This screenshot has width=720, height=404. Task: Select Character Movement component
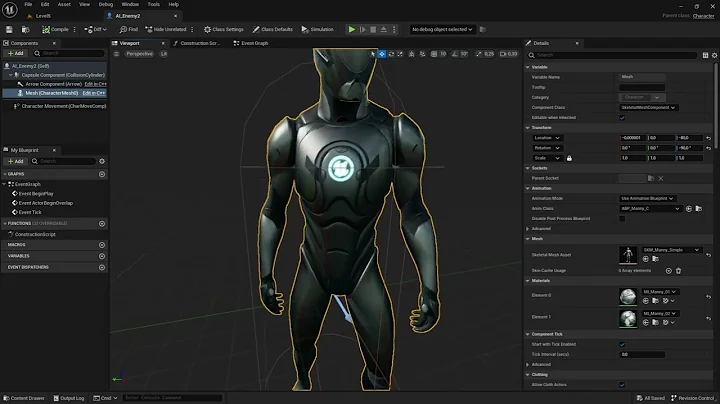[60, 106]
